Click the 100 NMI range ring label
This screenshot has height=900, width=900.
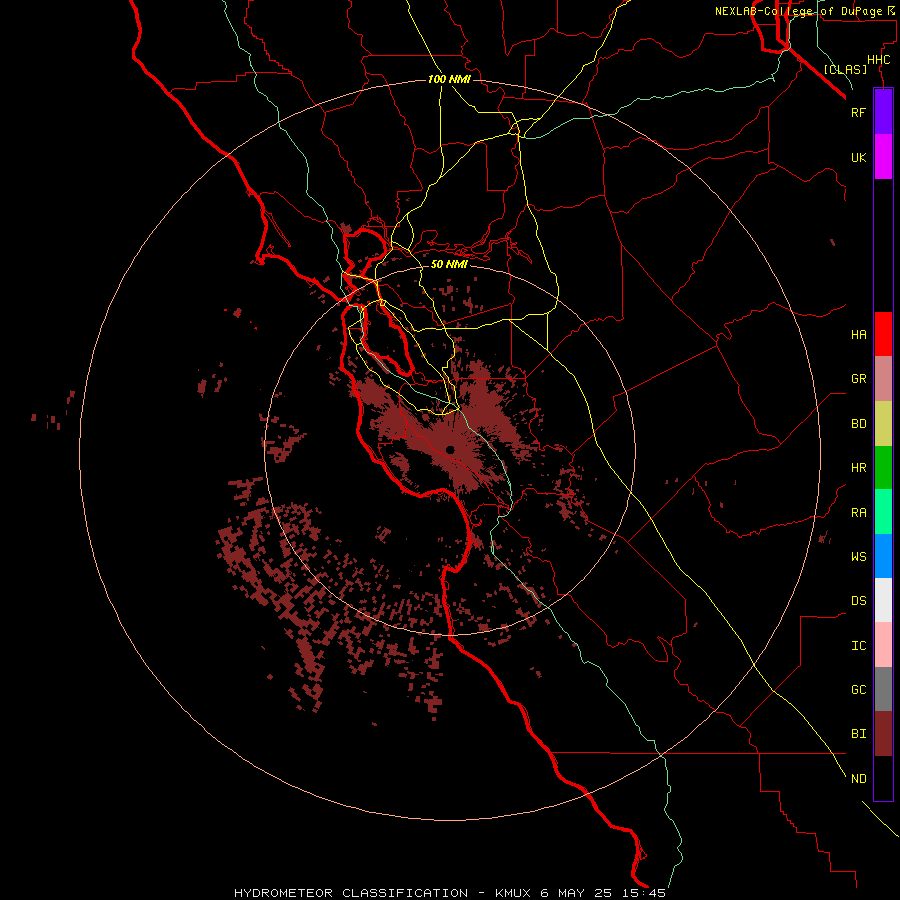449,79
